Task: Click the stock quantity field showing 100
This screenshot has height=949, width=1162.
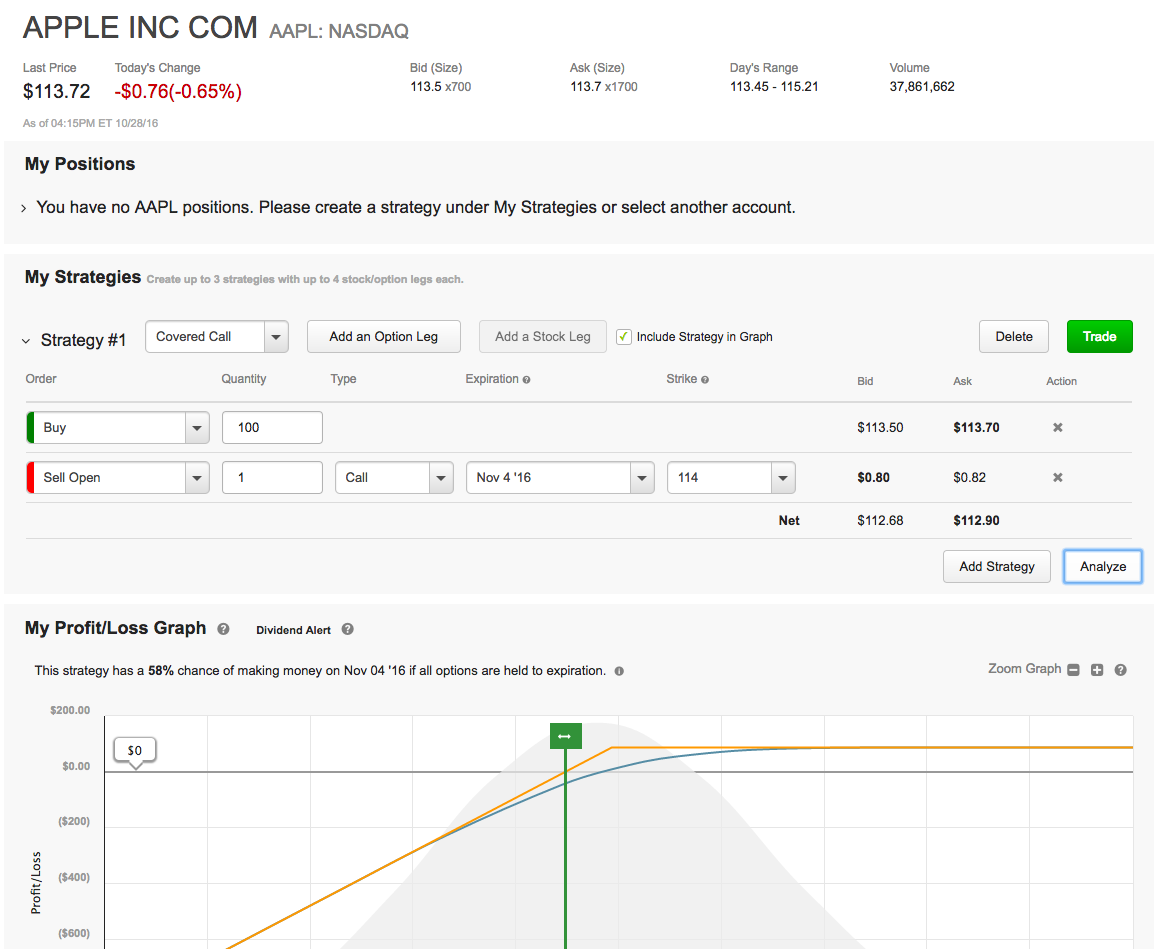Action: (x=272, y=427)
